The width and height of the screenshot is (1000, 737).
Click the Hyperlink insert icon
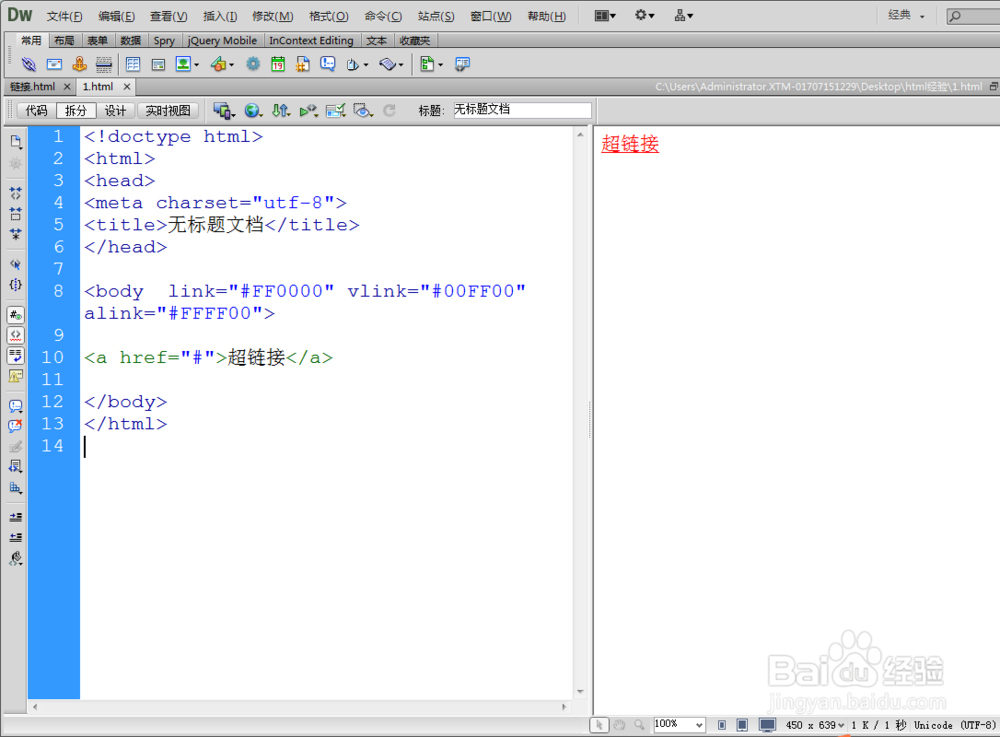[29, 64]
